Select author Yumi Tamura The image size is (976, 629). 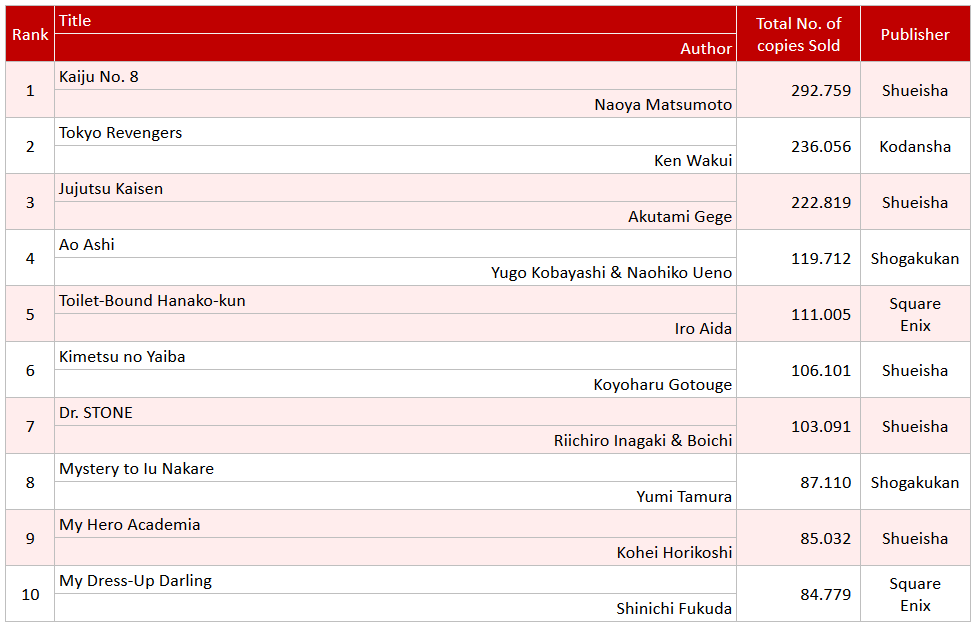pos(684,496)
